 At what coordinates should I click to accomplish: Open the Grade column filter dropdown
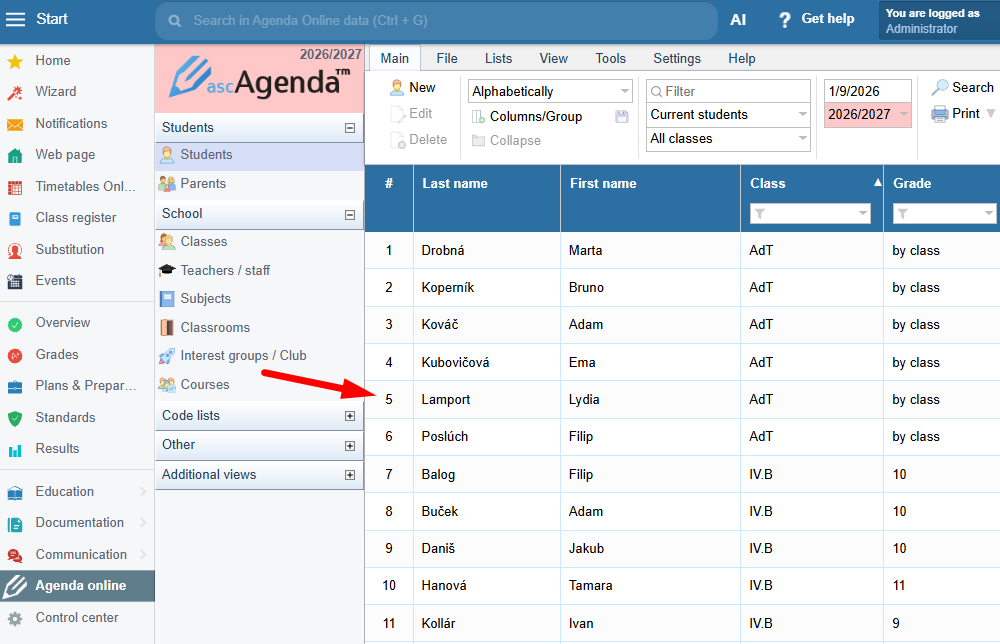945,214
